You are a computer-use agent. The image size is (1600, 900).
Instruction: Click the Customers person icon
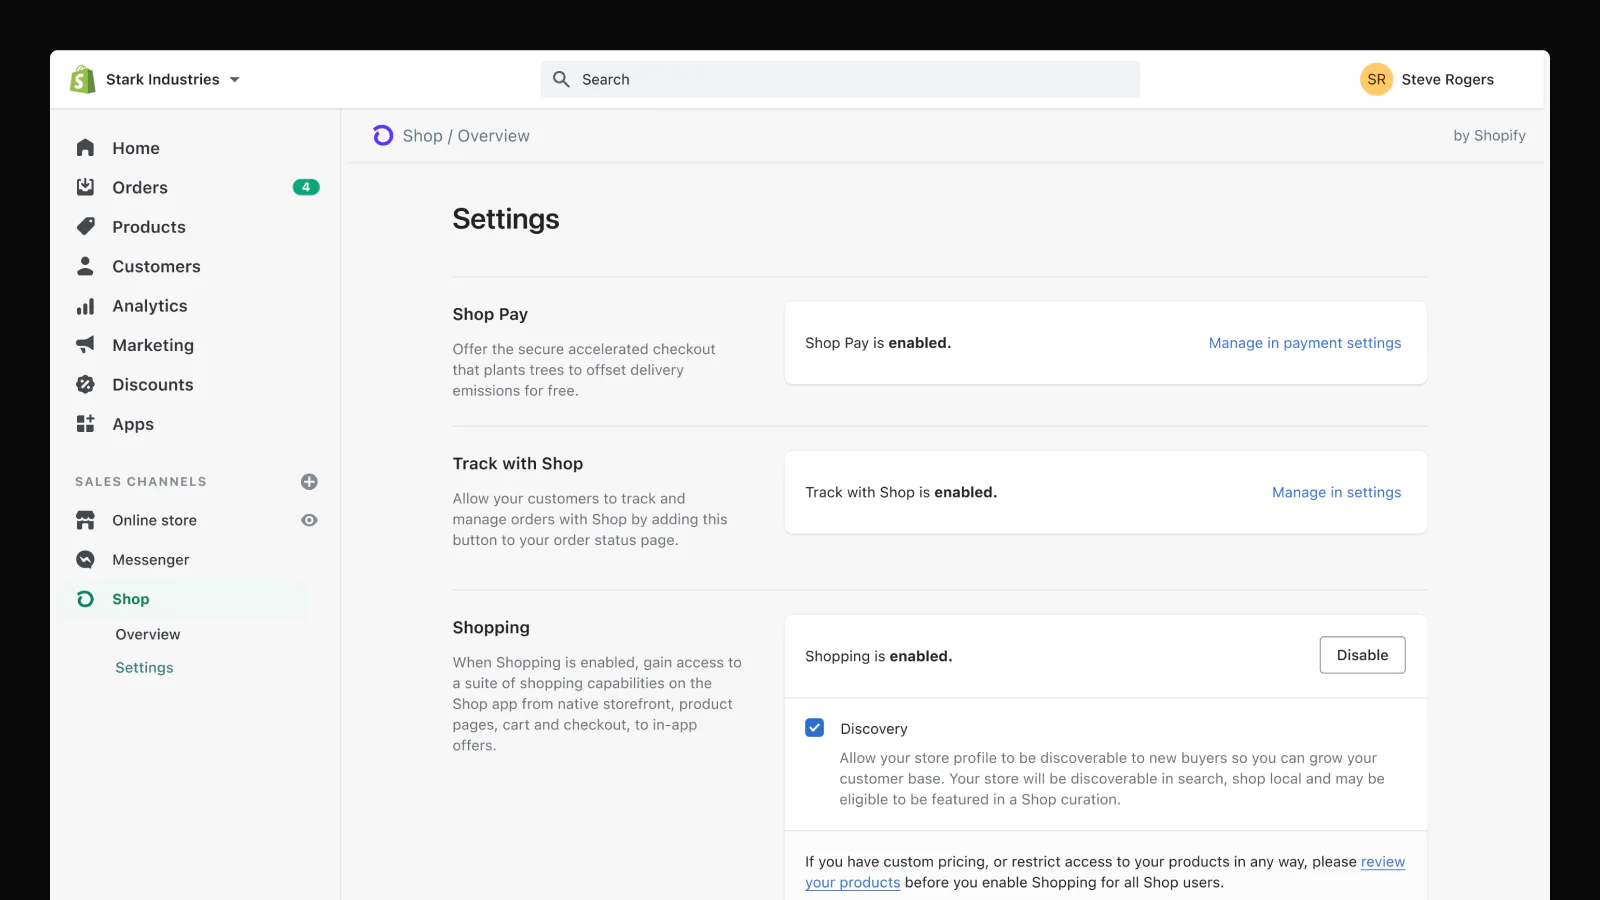[x=85, y=266]
